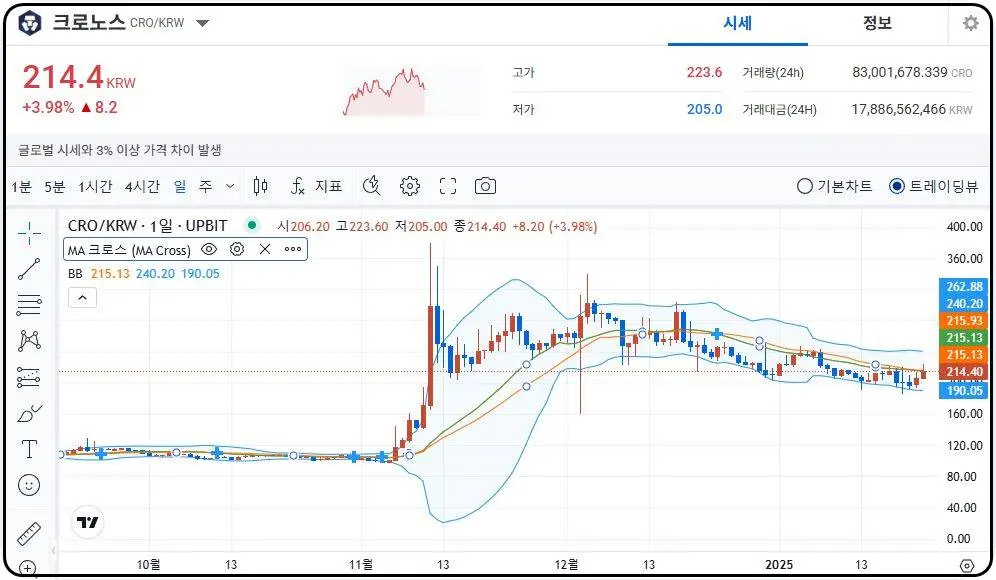996x580 pixels.
Task: Collapse the BB indicator panel arrow
Action: (x=82, y=297)
